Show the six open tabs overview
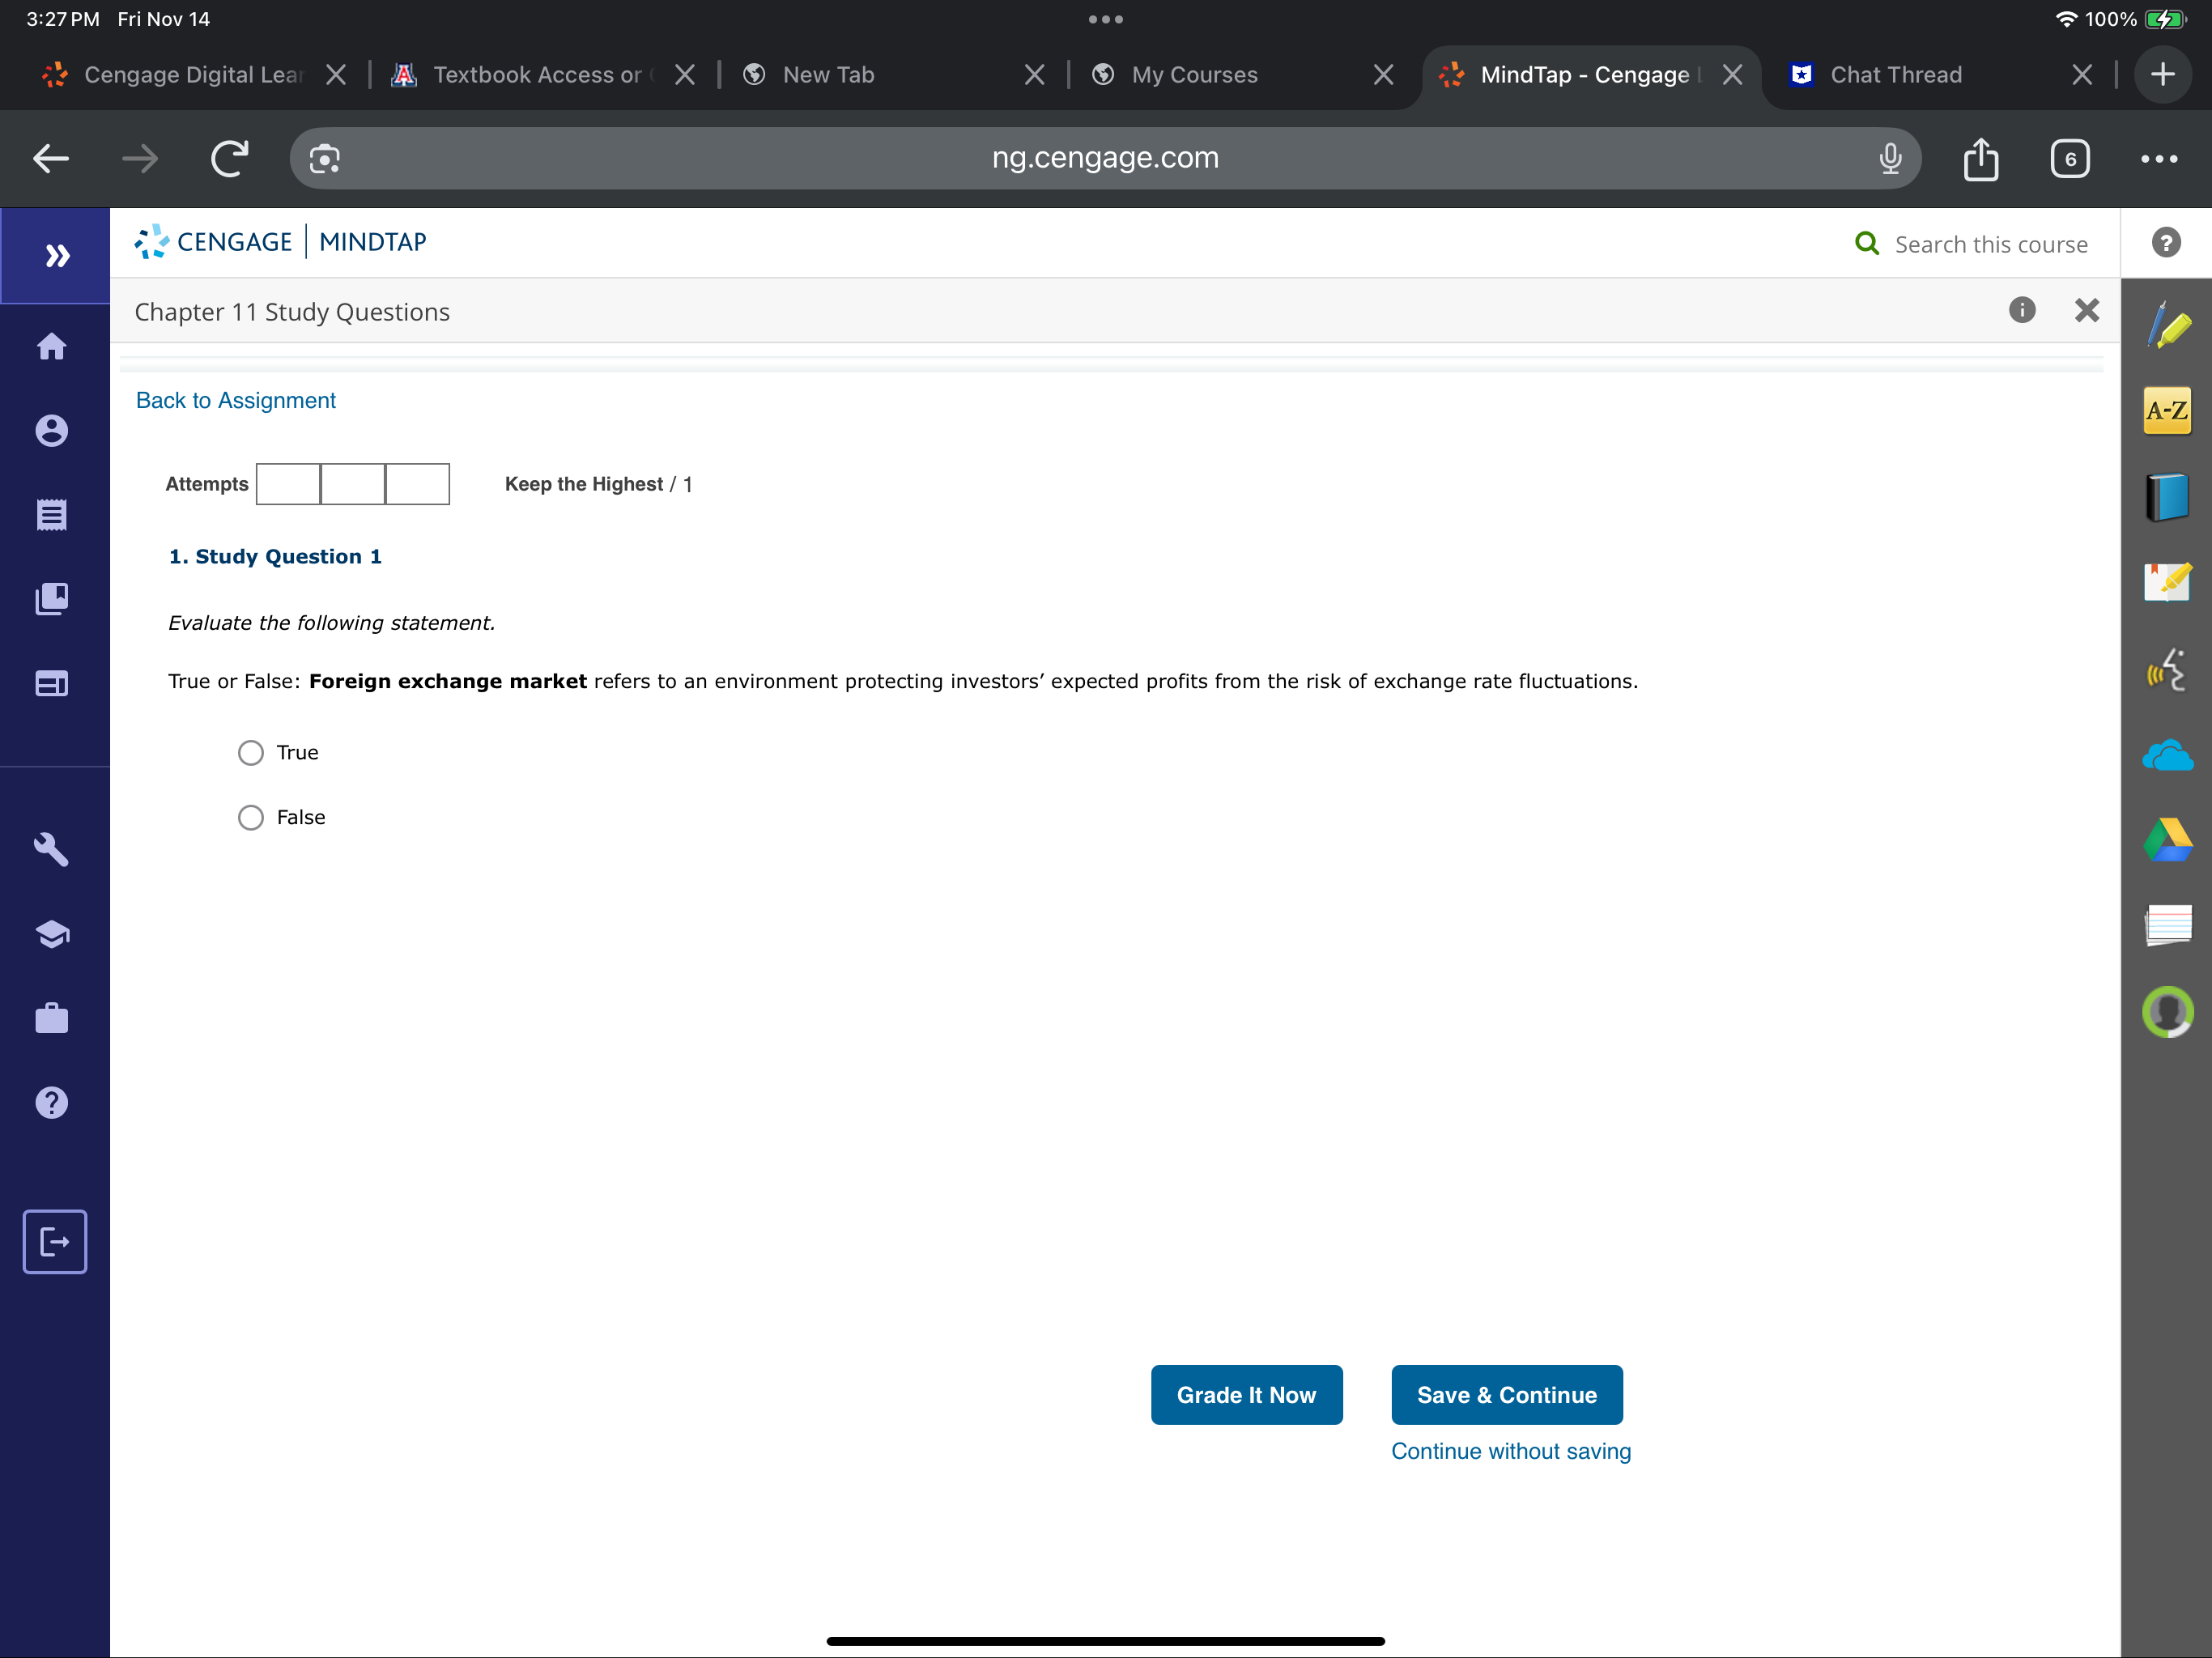Viewport: 2212px width, 1658px height. (2069, 159)
